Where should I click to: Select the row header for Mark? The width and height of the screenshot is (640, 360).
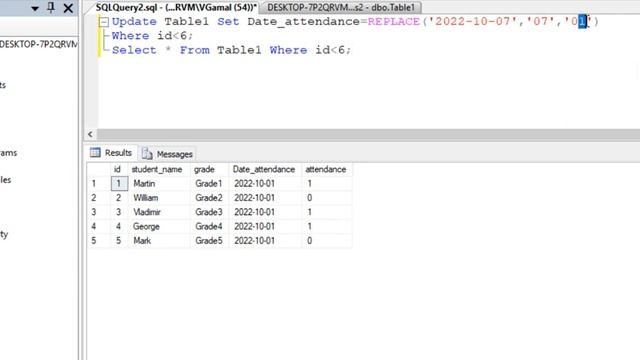pyautogui.click(x=98, y=240)
